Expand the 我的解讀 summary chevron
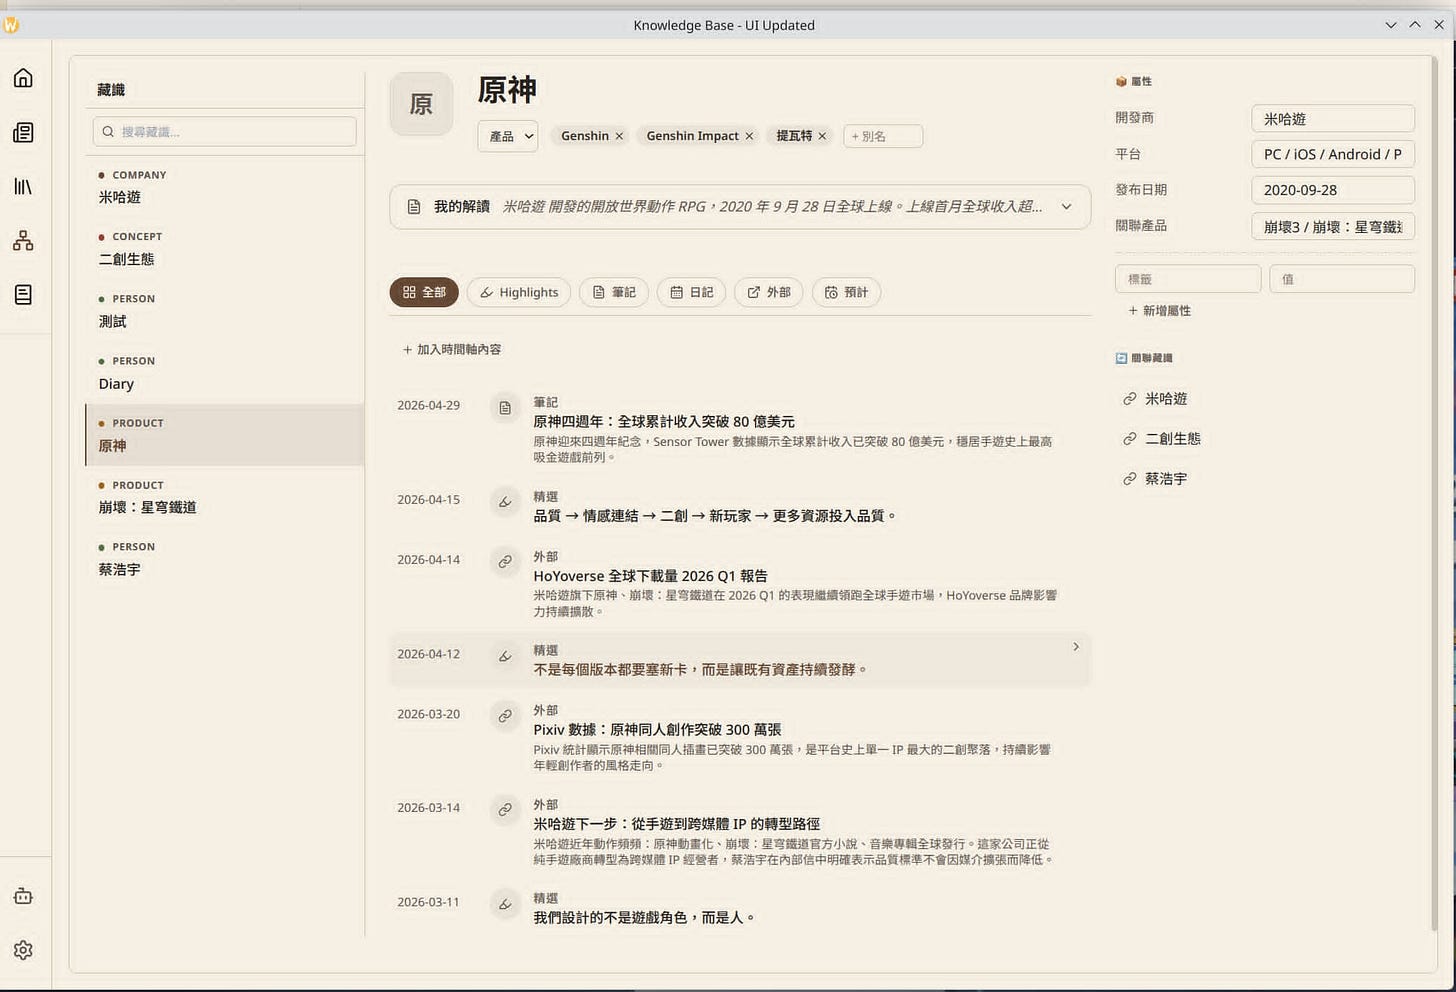 click(1066, 207)
